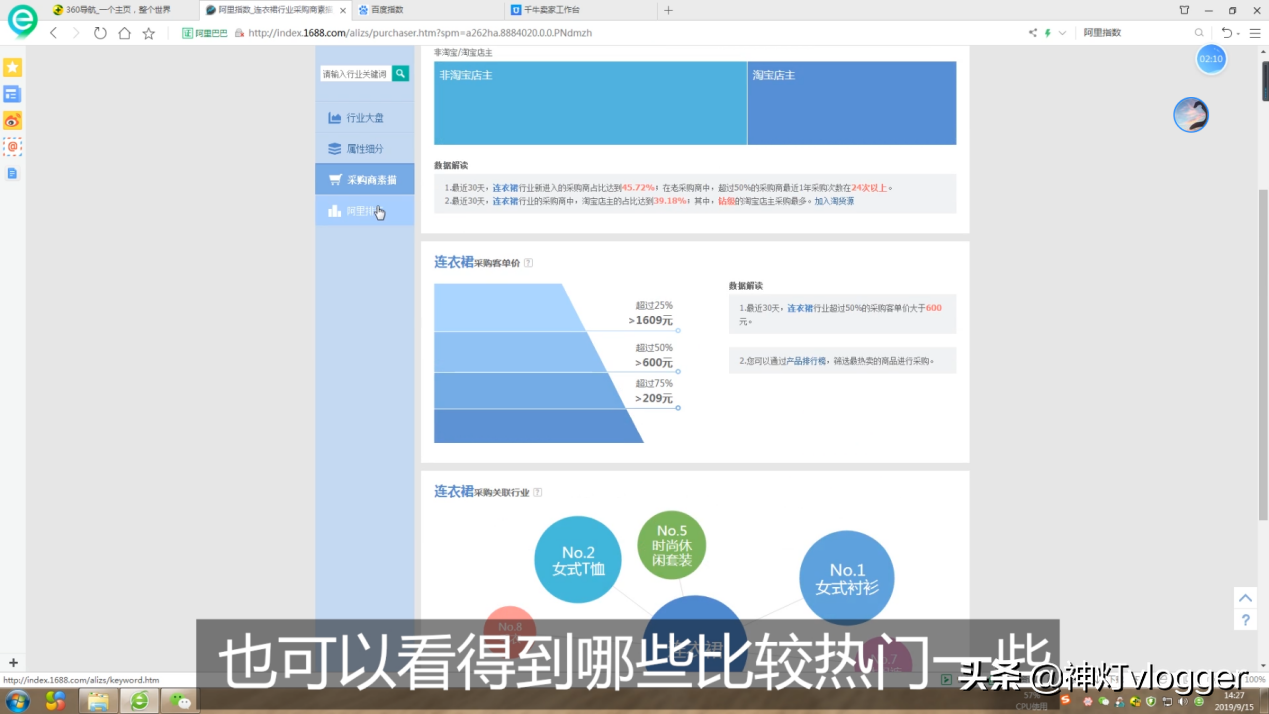Image resolution: width=1269 pixels, height=714 pixels.
Task: Click the green search button beside keyword box
Action: [x=400, y=73]
